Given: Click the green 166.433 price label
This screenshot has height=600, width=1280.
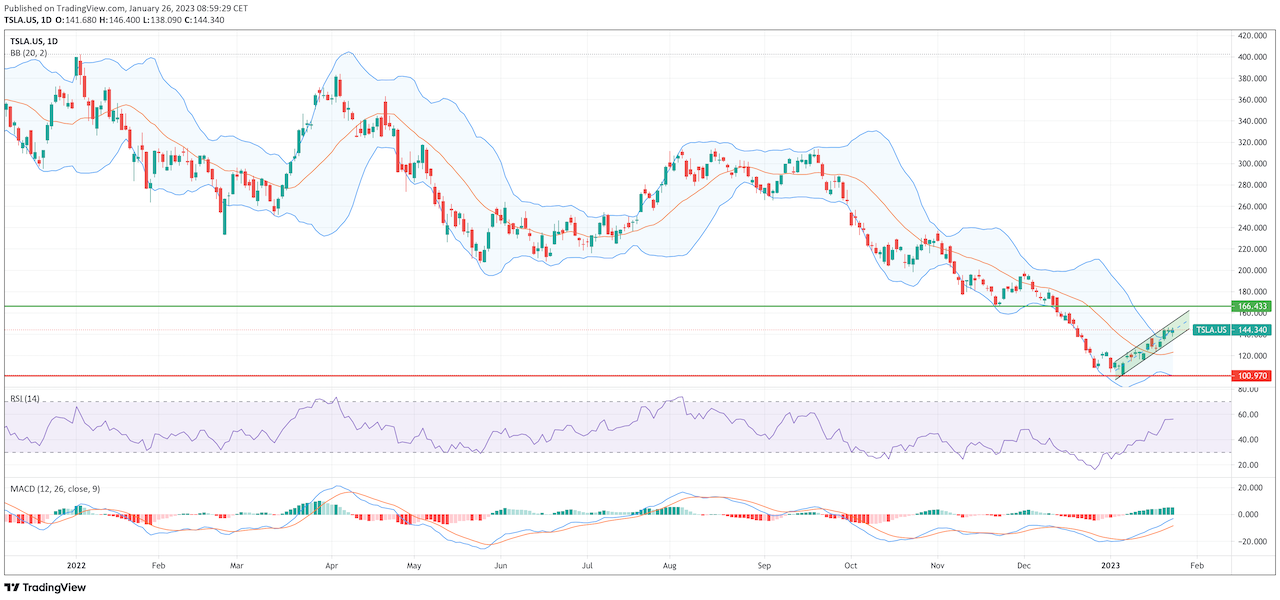Looking at the screenshot, I should tap(1252, 306).
